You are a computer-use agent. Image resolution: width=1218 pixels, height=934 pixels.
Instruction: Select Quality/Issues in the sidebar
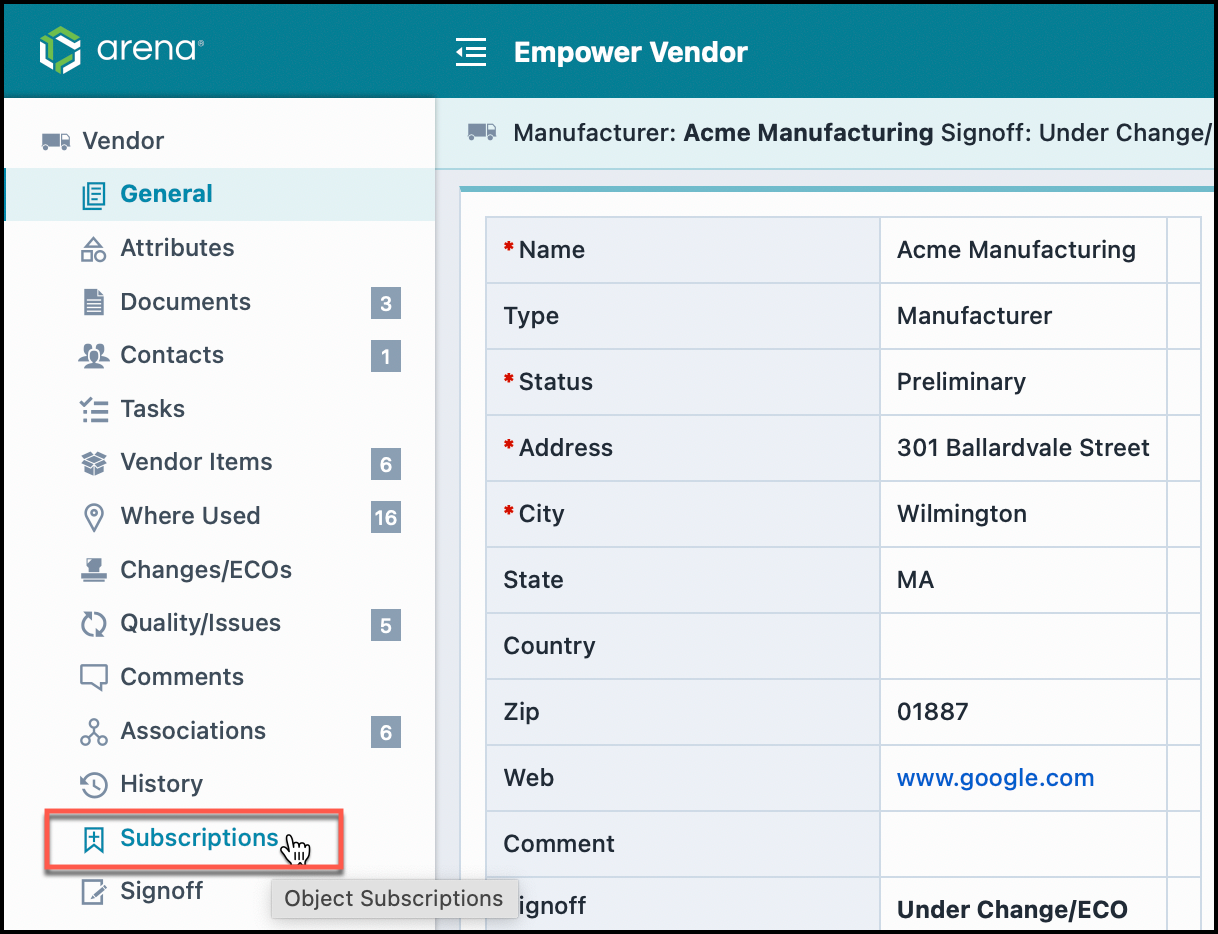point(200,623)
